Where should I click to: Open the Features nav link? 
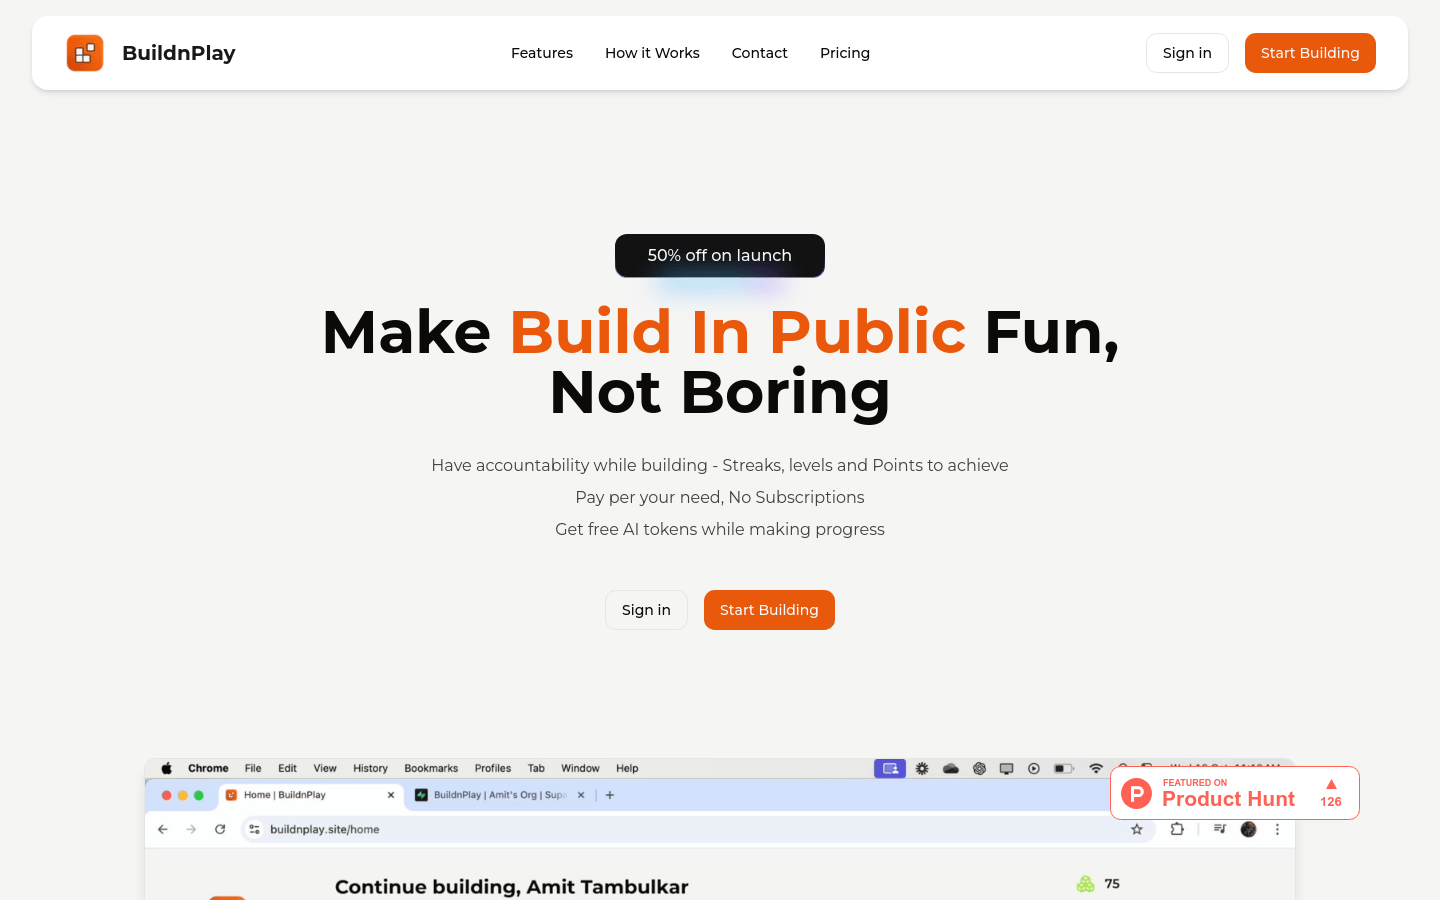[x=542, y=53]
